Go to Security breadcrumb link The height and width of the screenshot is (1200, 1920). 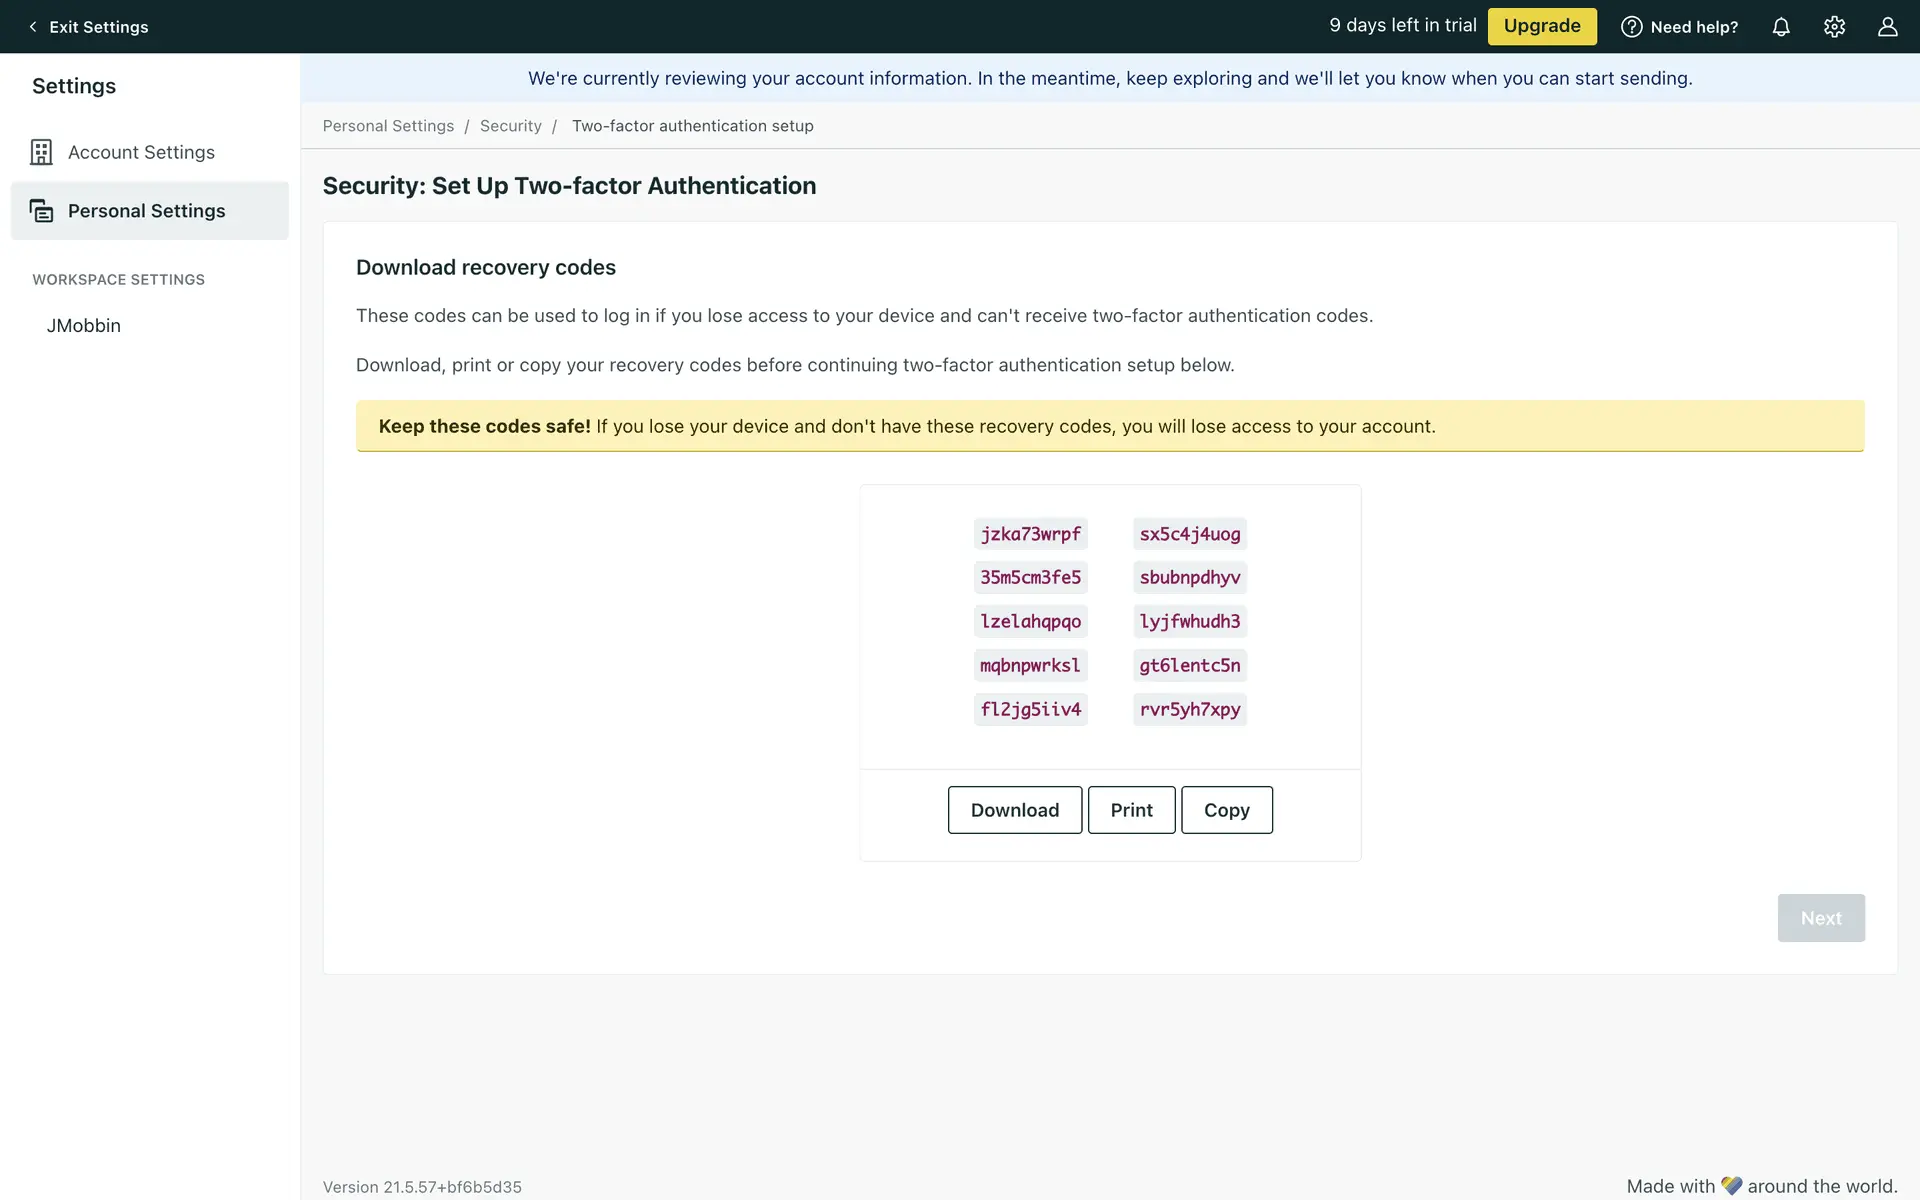(x=510, y=126)
